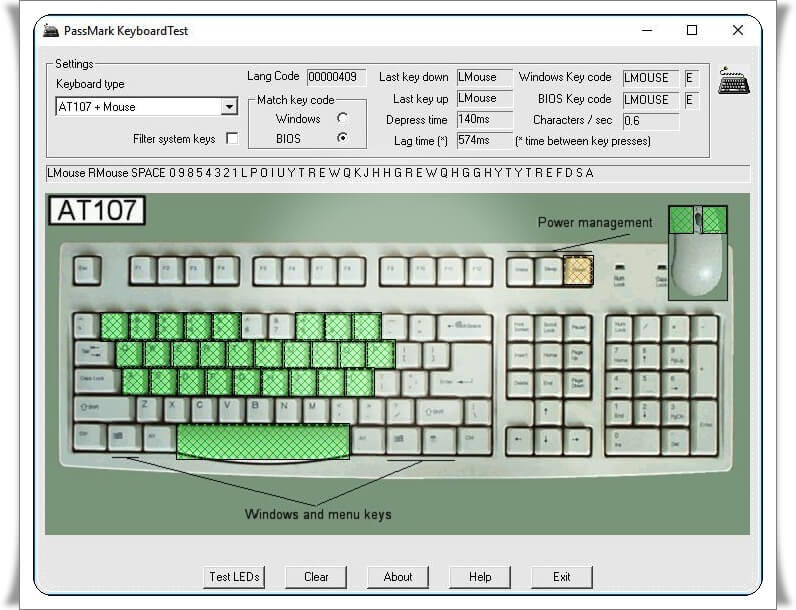Click the Windows and menu keys caption
This screenshot has width=796, height=610.
tap(318, 515)
